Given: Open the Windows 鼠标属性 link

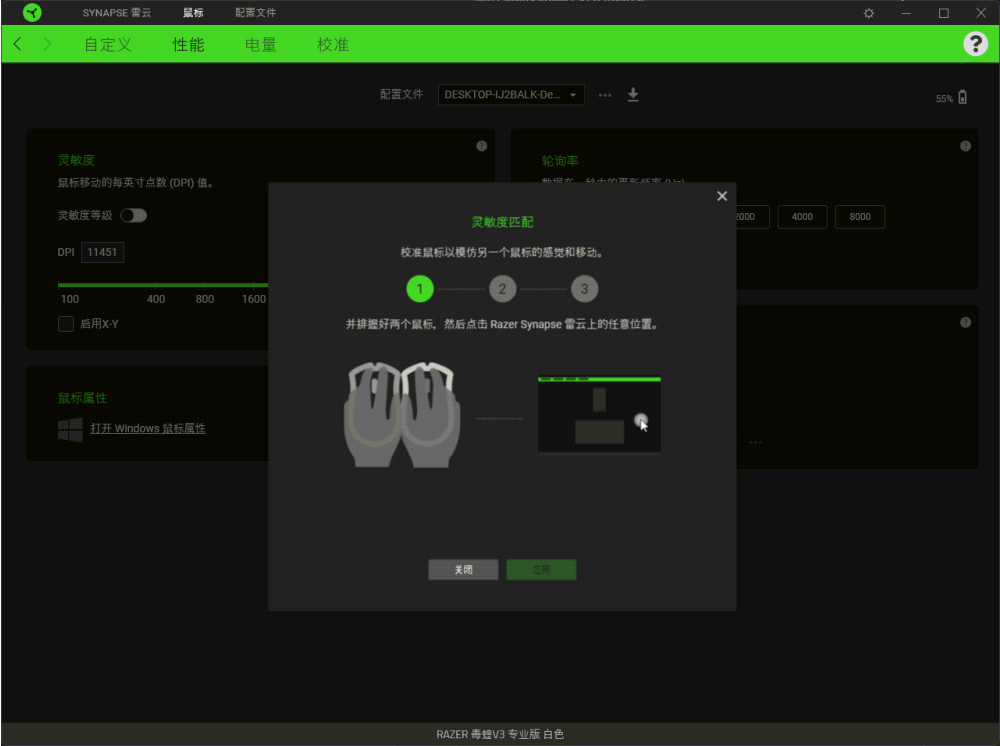Looking at the screenshot, I should (x=147, y=428).
